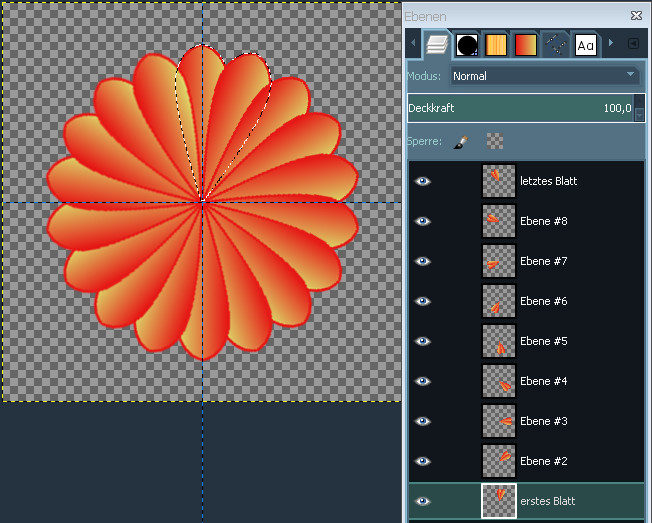Open the dock tab configuration menu
The height and width of the screenshot is (523, 652).
tap(633, 44)
